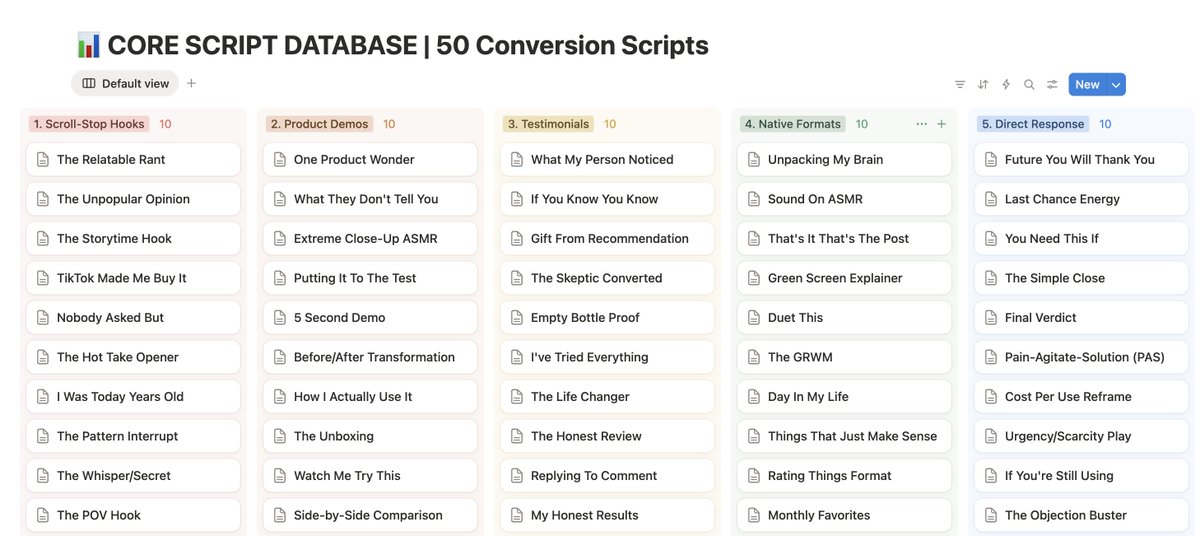Viewport: 1200px width, 536px height.
Task: Click the page icon of Side-by-Side Comparison
Action: [280, 516]
